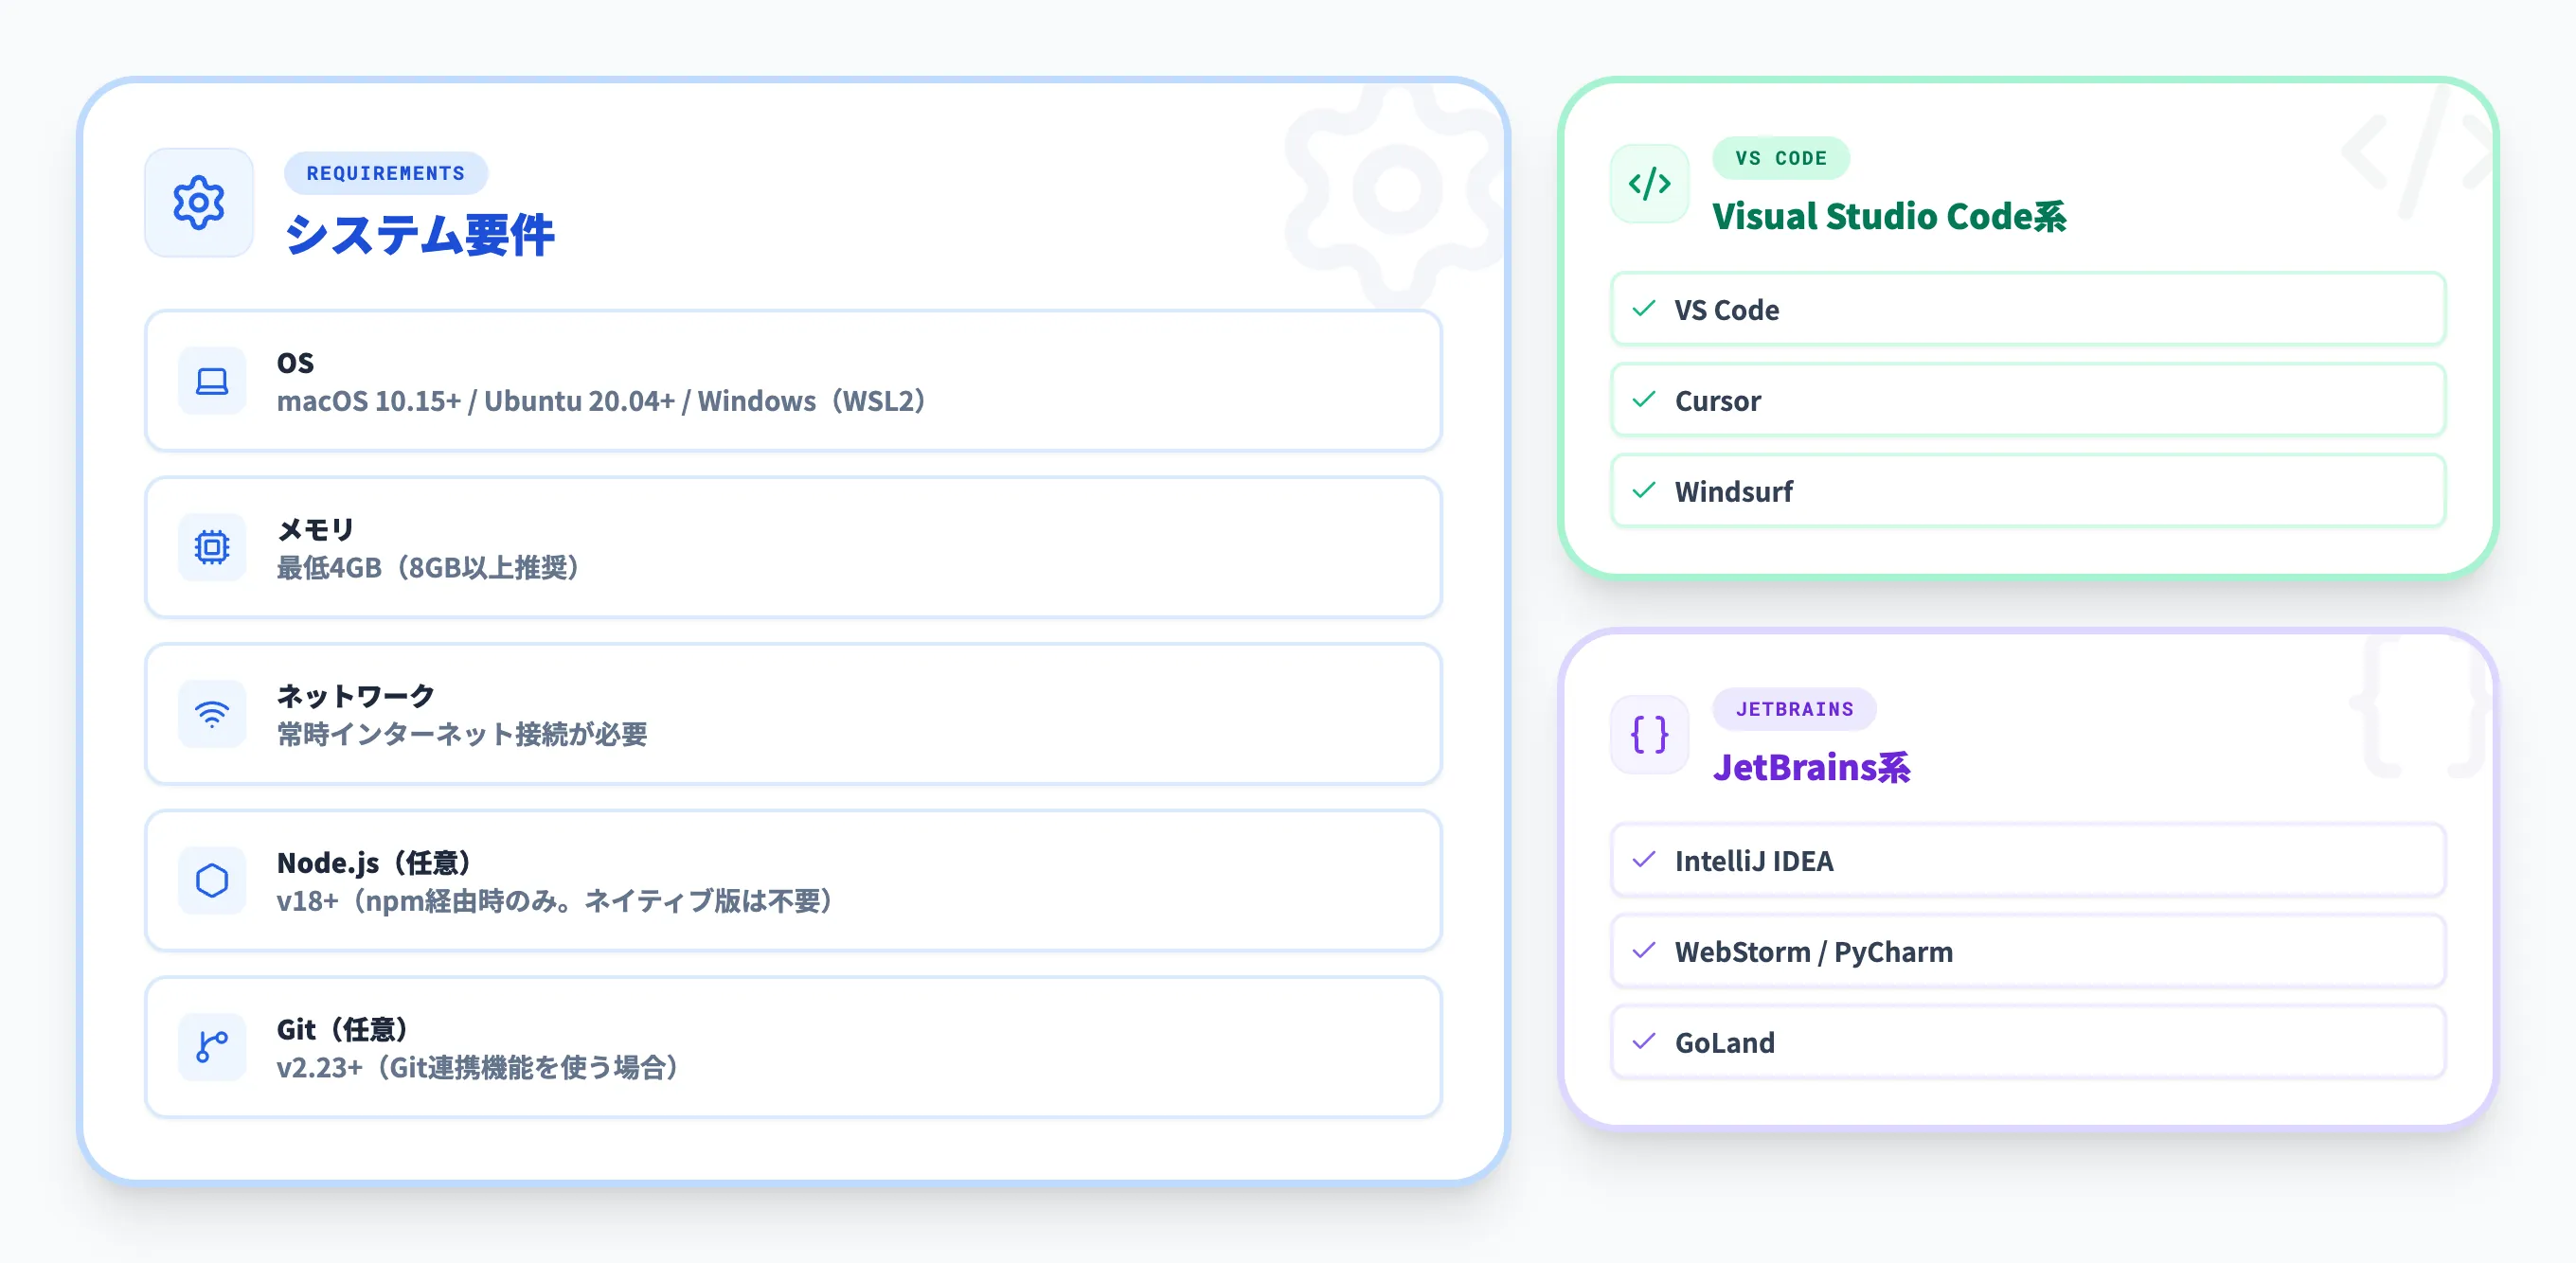Click the laptop icon in the OS row
Screen dimensions: 2576x1263
click(x=212, y=381)
